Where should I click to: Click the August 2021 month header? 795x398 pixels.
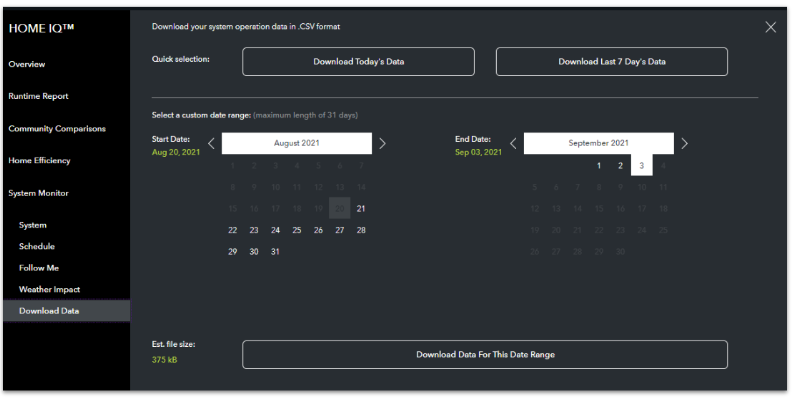pos(297,143)
